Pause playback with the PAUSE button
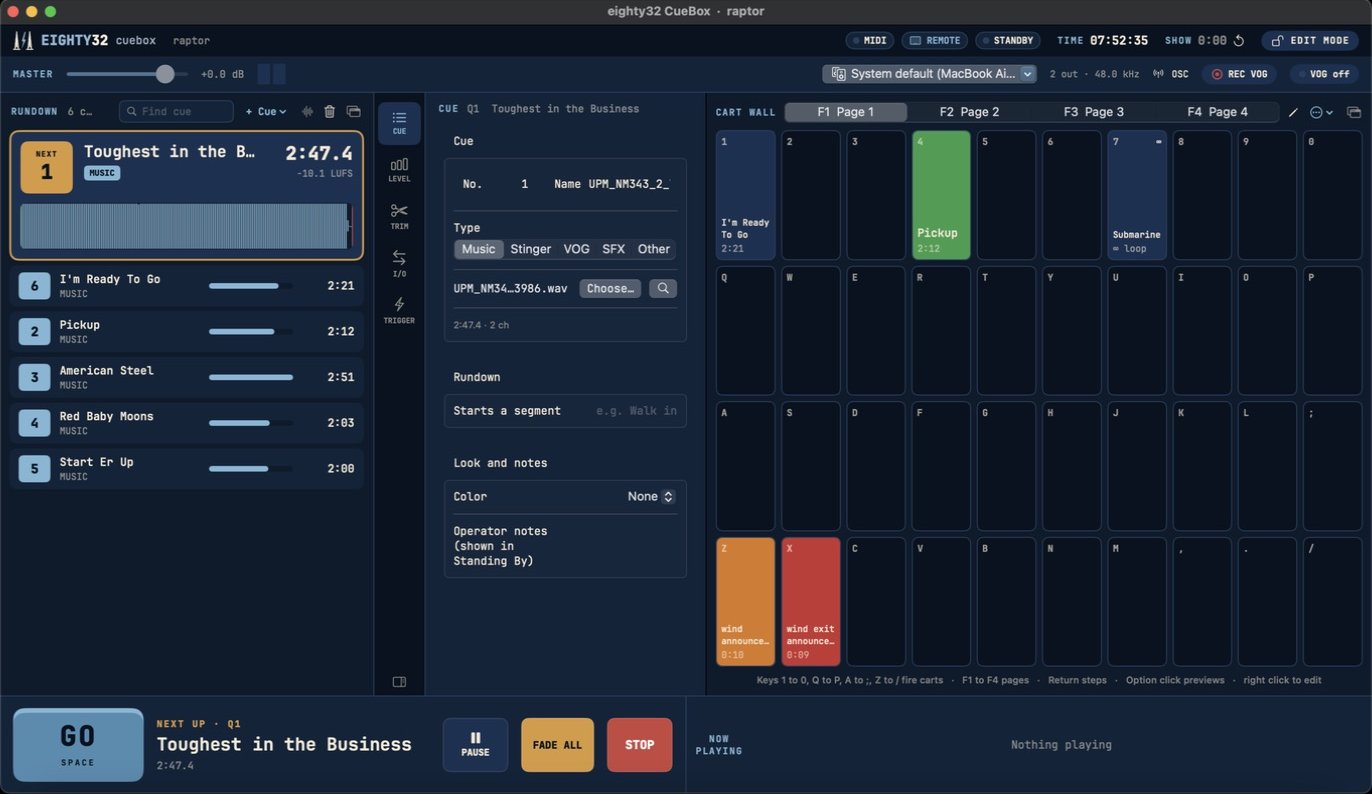This screenshot has height=794, width=1372. 475,745
